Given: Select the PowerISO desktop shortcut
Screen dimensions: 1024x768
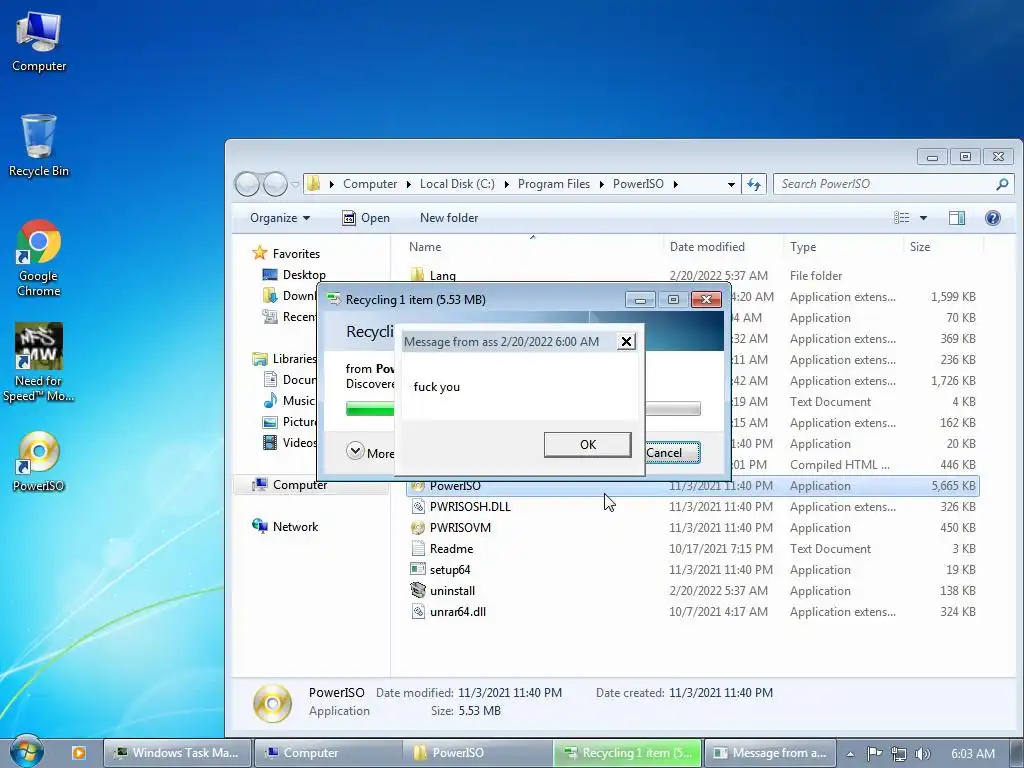Looking at the screenshot, I should 39,462.
